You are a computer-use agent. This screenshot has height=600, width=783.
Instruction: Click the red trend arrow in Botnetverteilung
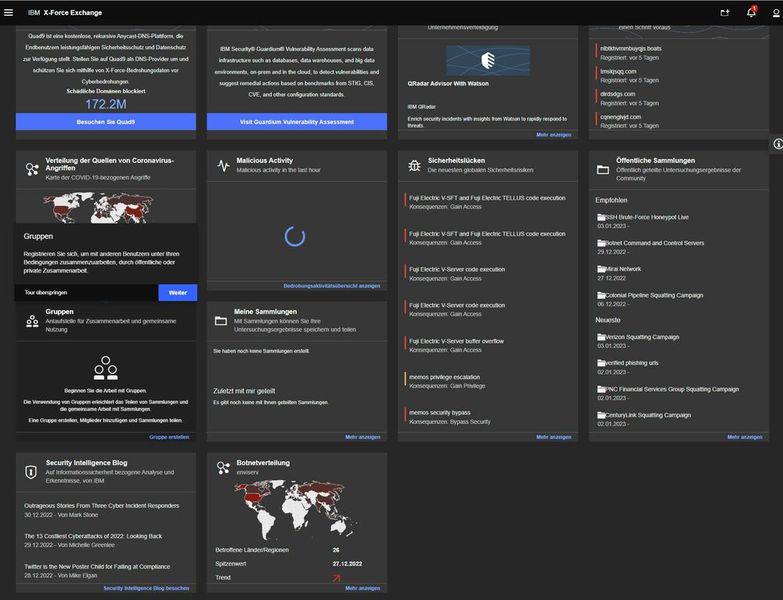(x=336, y=578)
